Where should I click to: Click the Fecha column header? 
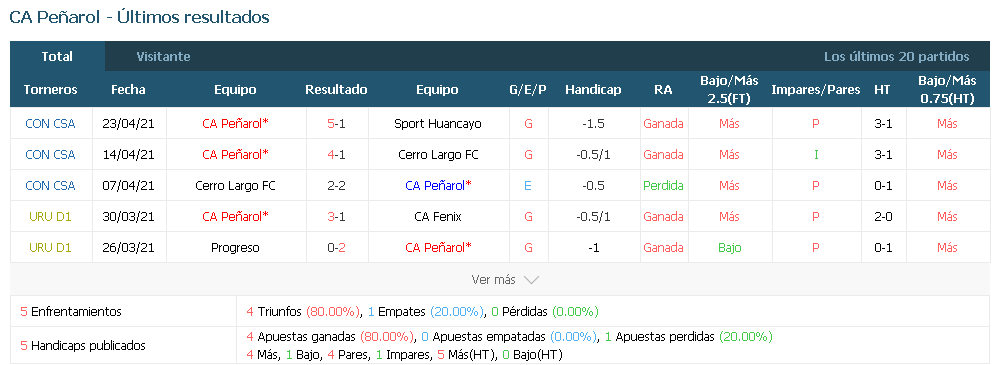(x=128, y=89)
